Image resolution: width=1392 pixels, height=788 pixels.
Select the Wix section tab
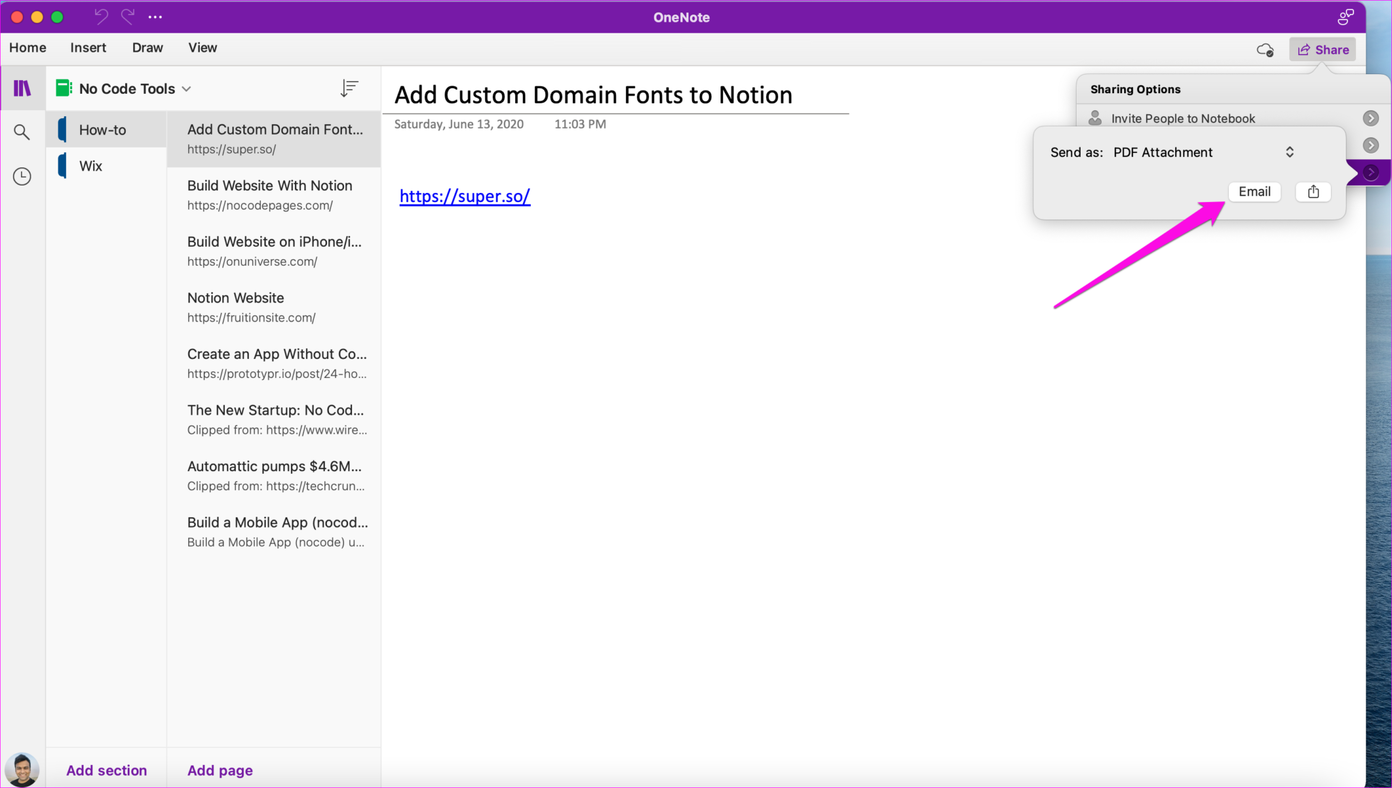click(91, 165)
